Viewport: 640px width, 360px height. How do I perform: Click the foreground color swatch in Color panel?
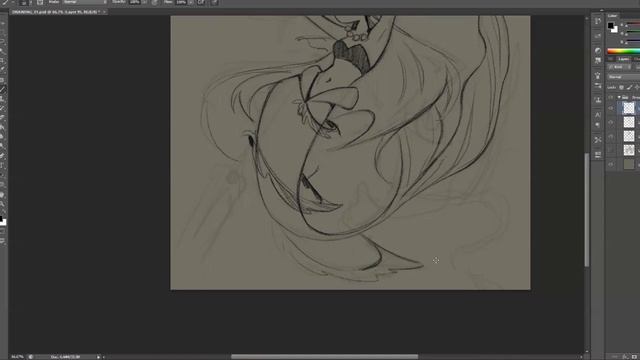[611, 26]
